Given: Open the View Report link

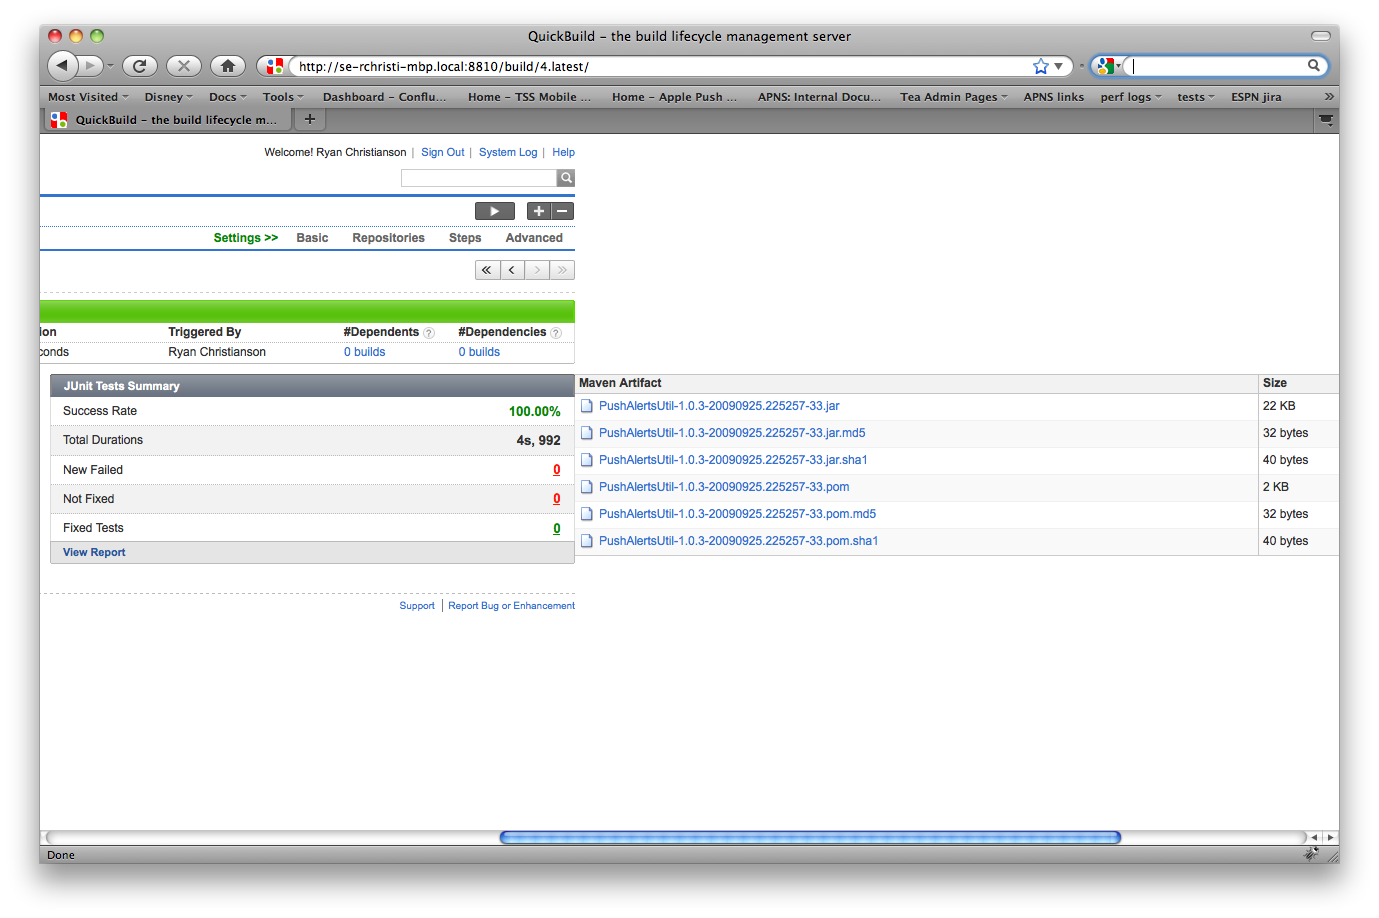Looking at the screenshot, I should click(94, 552).
